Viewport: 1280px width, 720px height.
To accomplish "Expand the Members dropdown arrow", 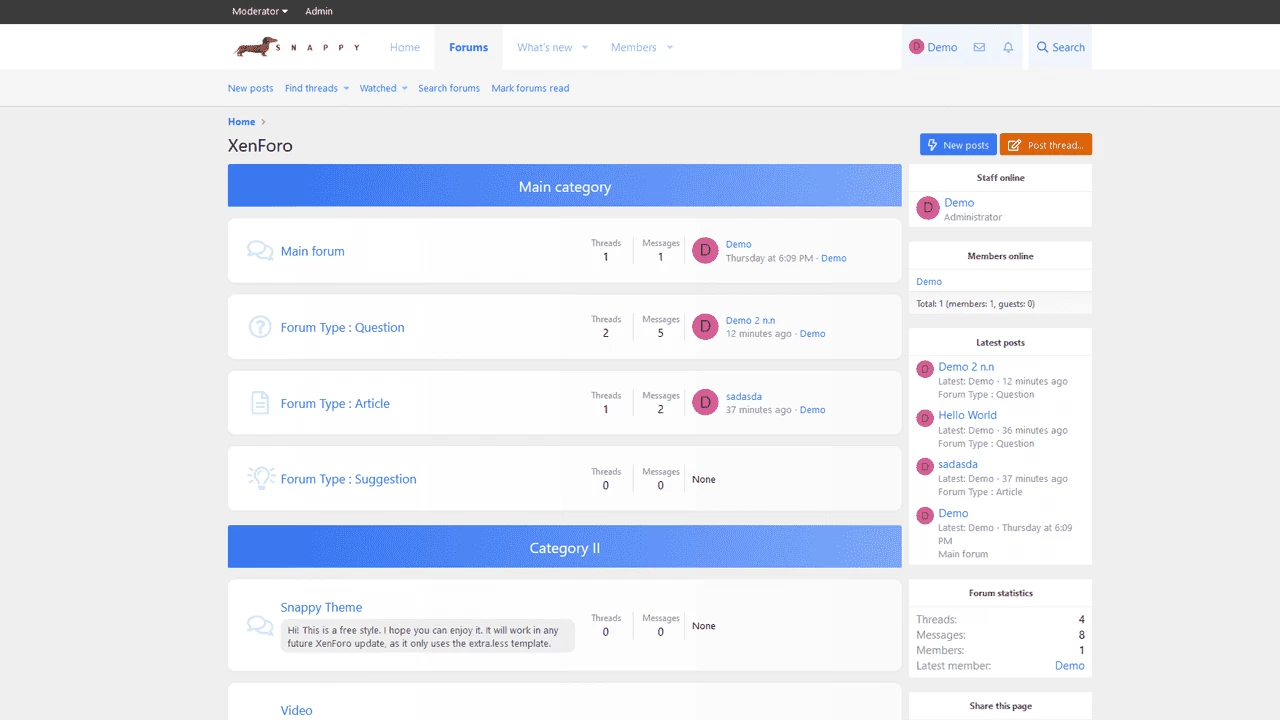I will (x=670, y=47).
